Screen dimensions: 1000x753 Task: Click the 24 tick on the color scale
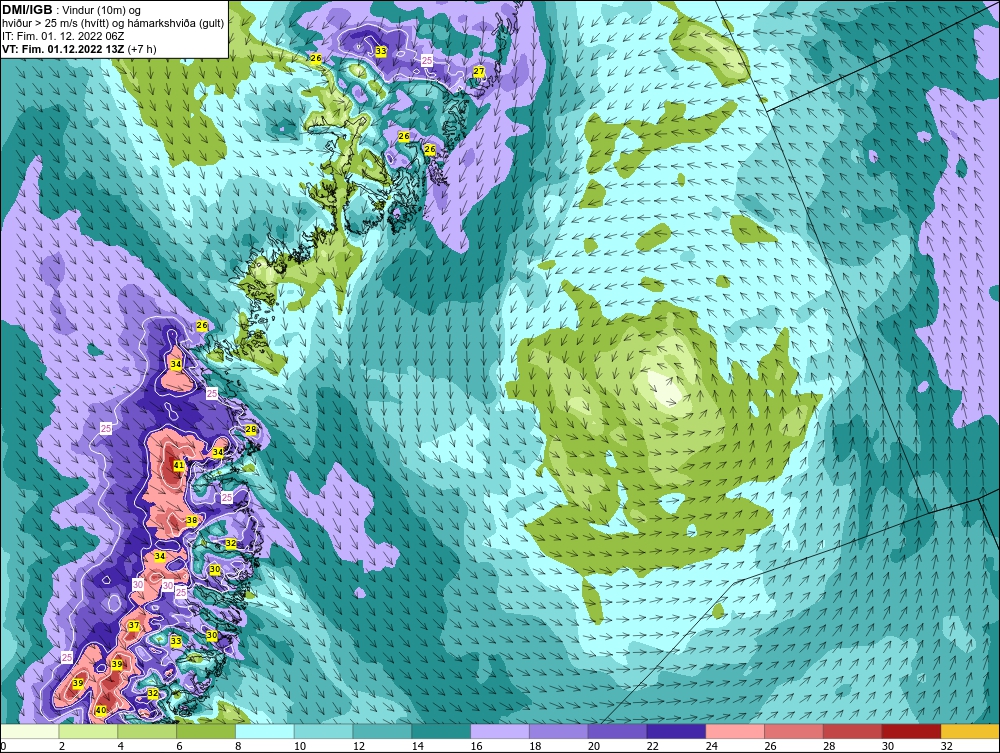point(712,746)
